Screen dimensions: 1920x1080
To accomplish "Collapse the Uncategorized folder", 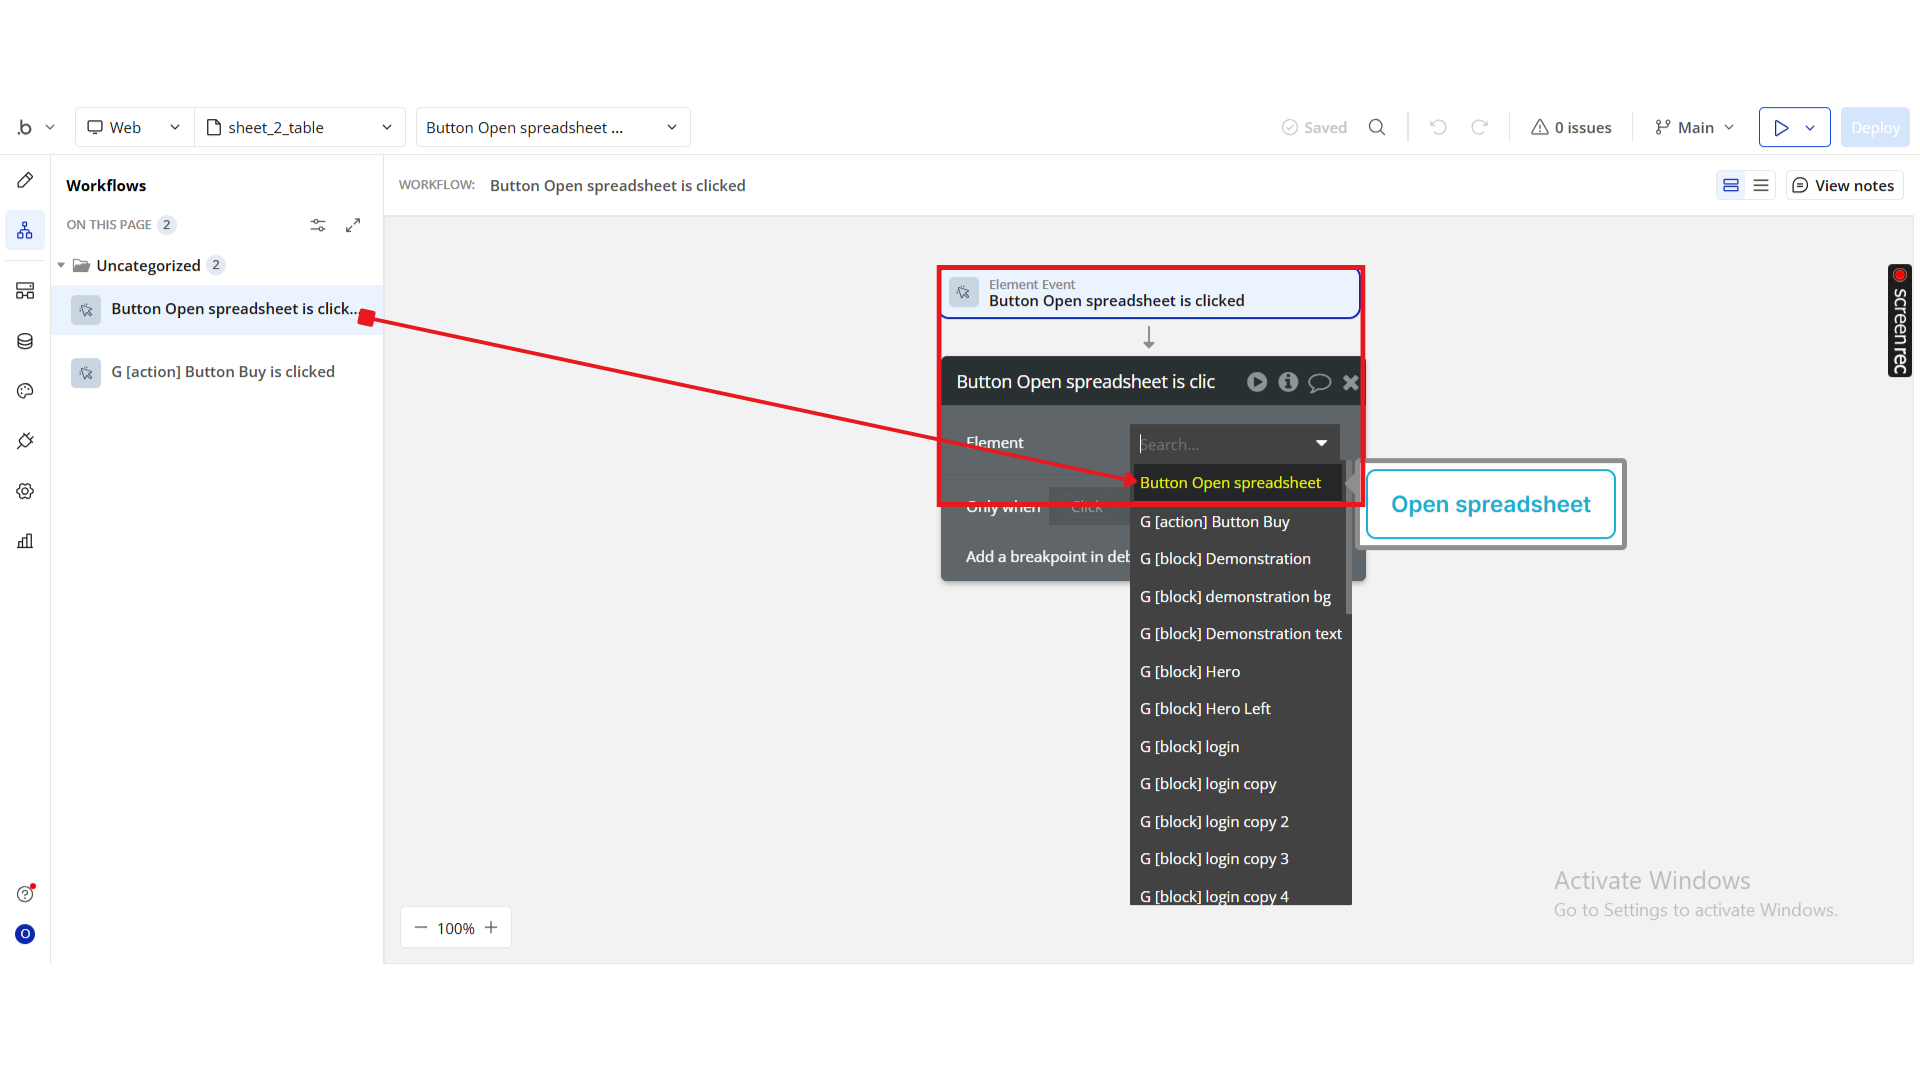I will 61,265.
